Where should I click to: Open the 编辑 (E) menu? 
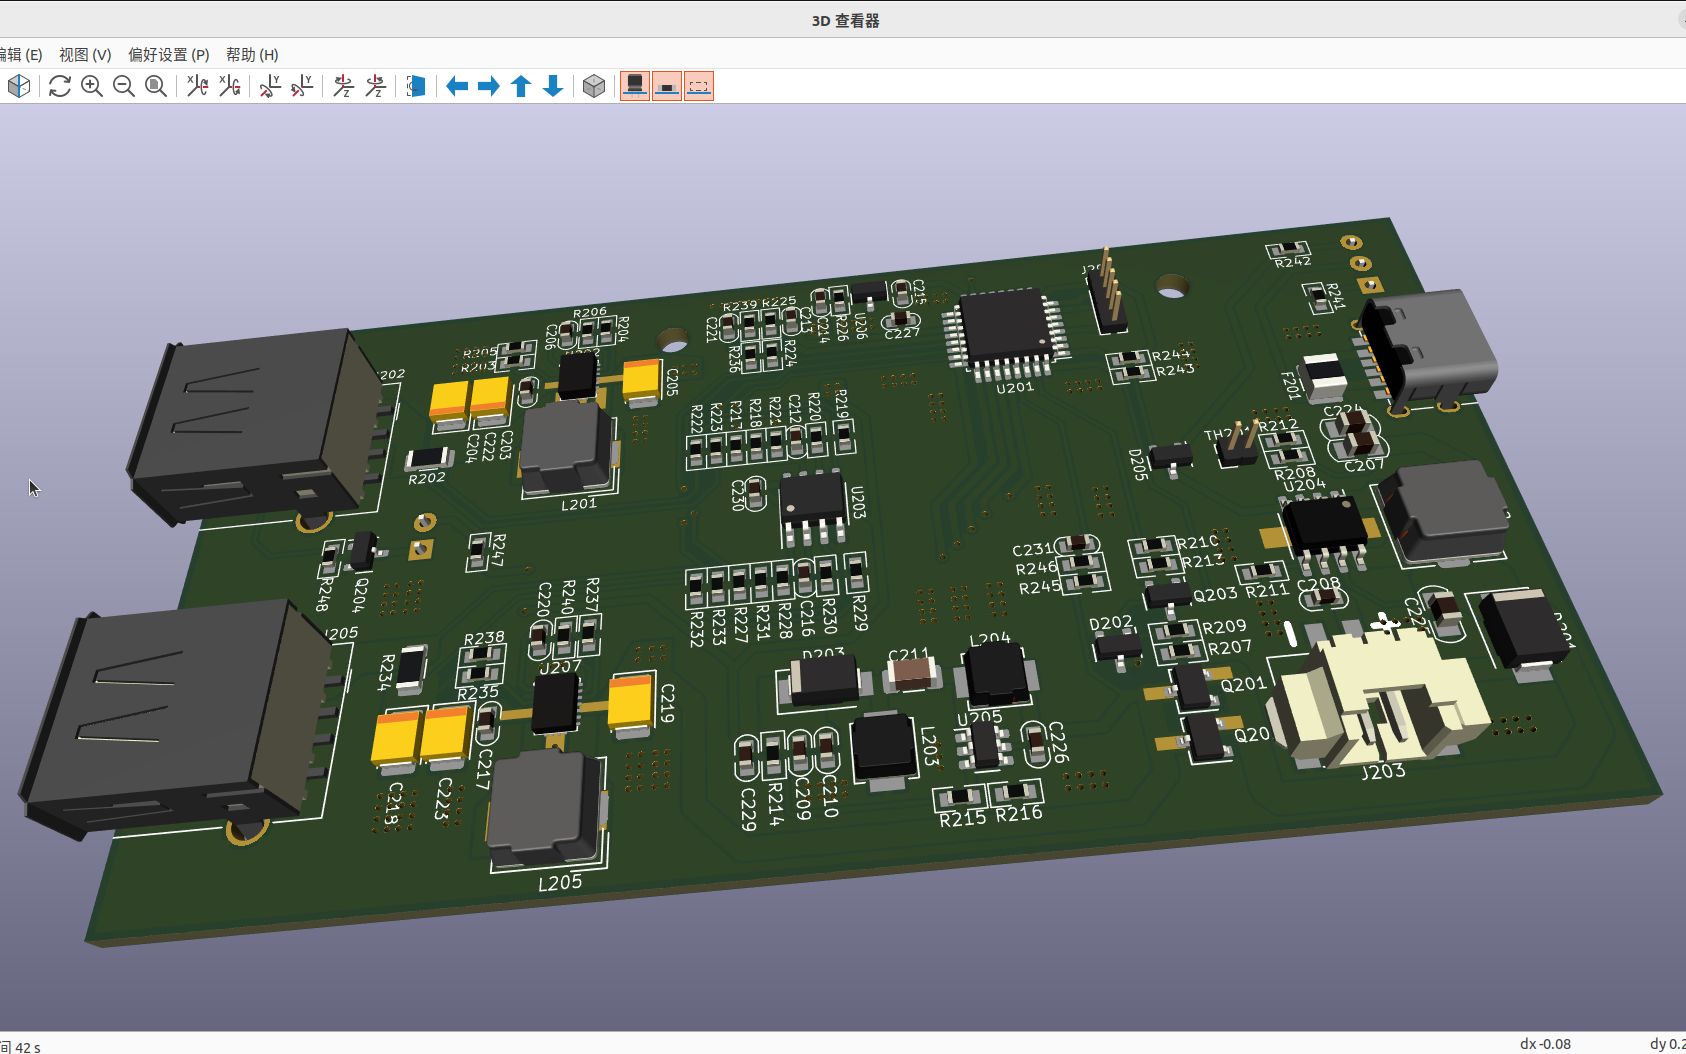click(x=20, y=54)
